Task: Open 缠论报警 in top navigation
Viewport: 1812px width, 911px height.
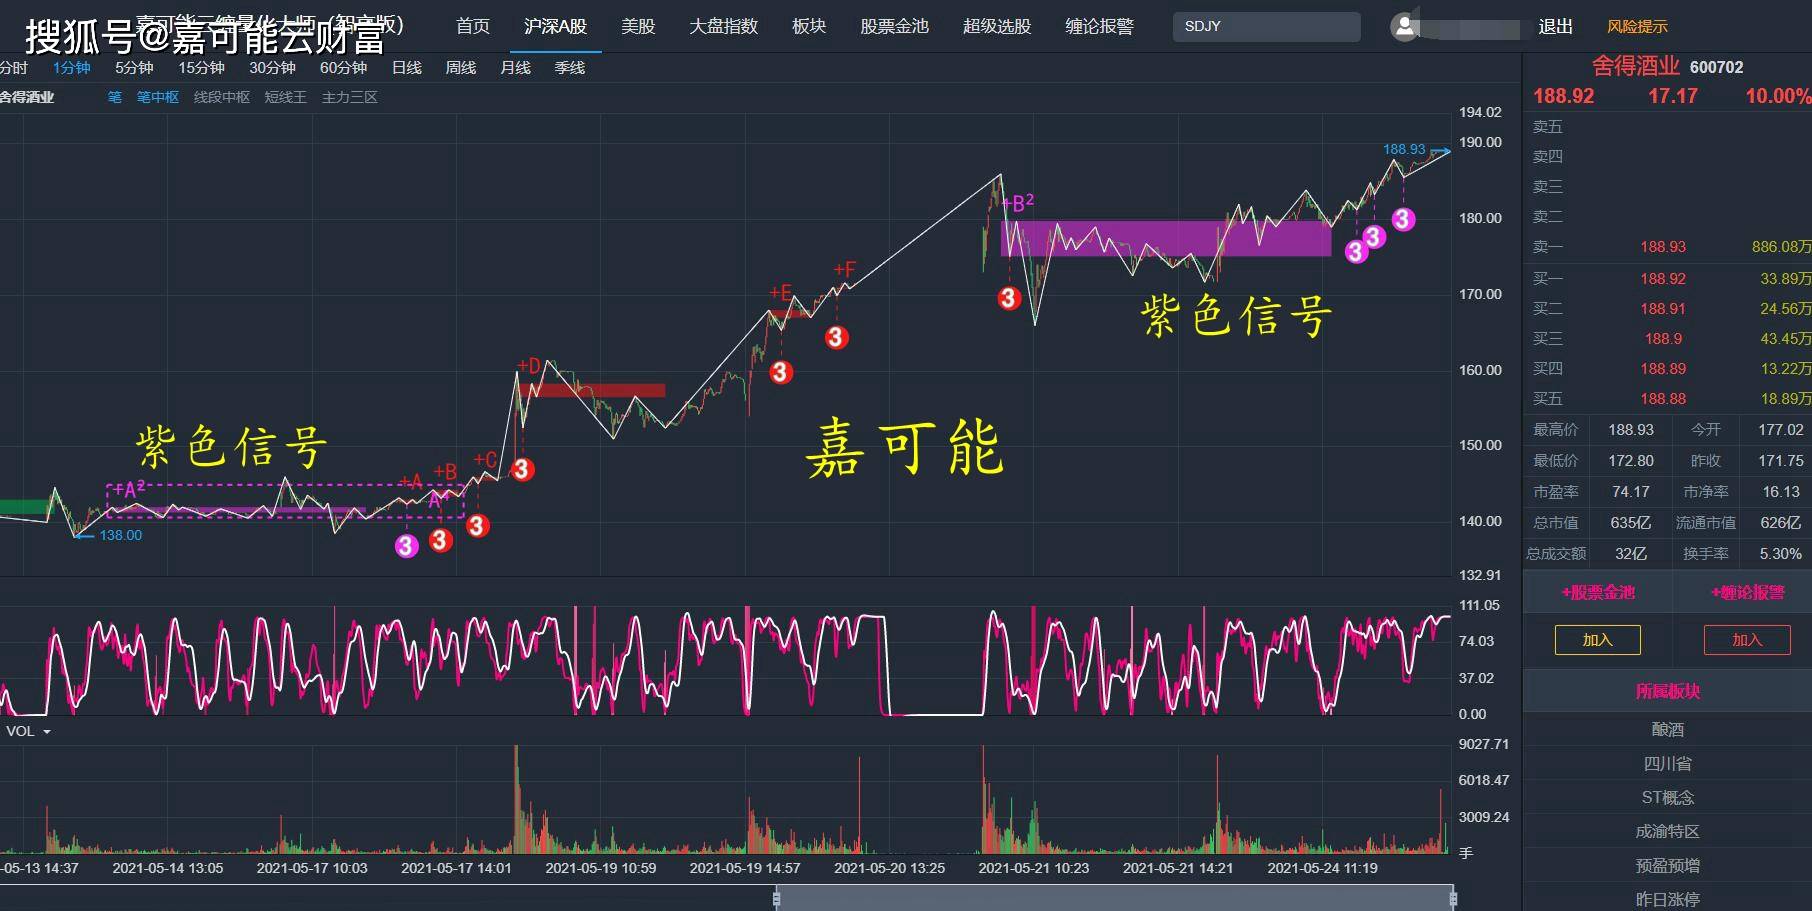Action: (x=1099, y=26)
